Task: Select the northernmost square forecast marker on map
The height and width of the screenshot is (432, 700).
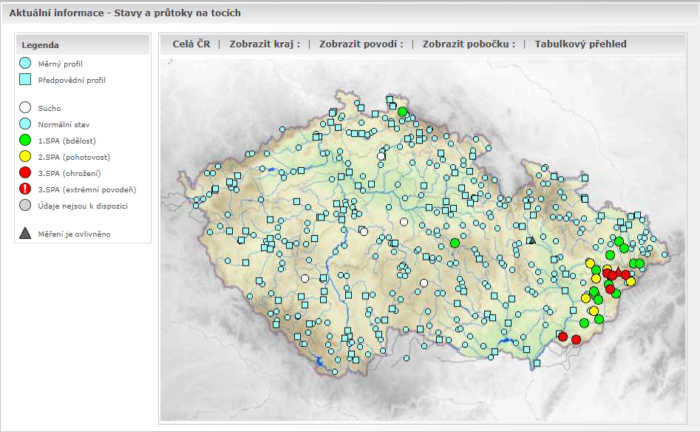Action: click(x=390, y=99)
